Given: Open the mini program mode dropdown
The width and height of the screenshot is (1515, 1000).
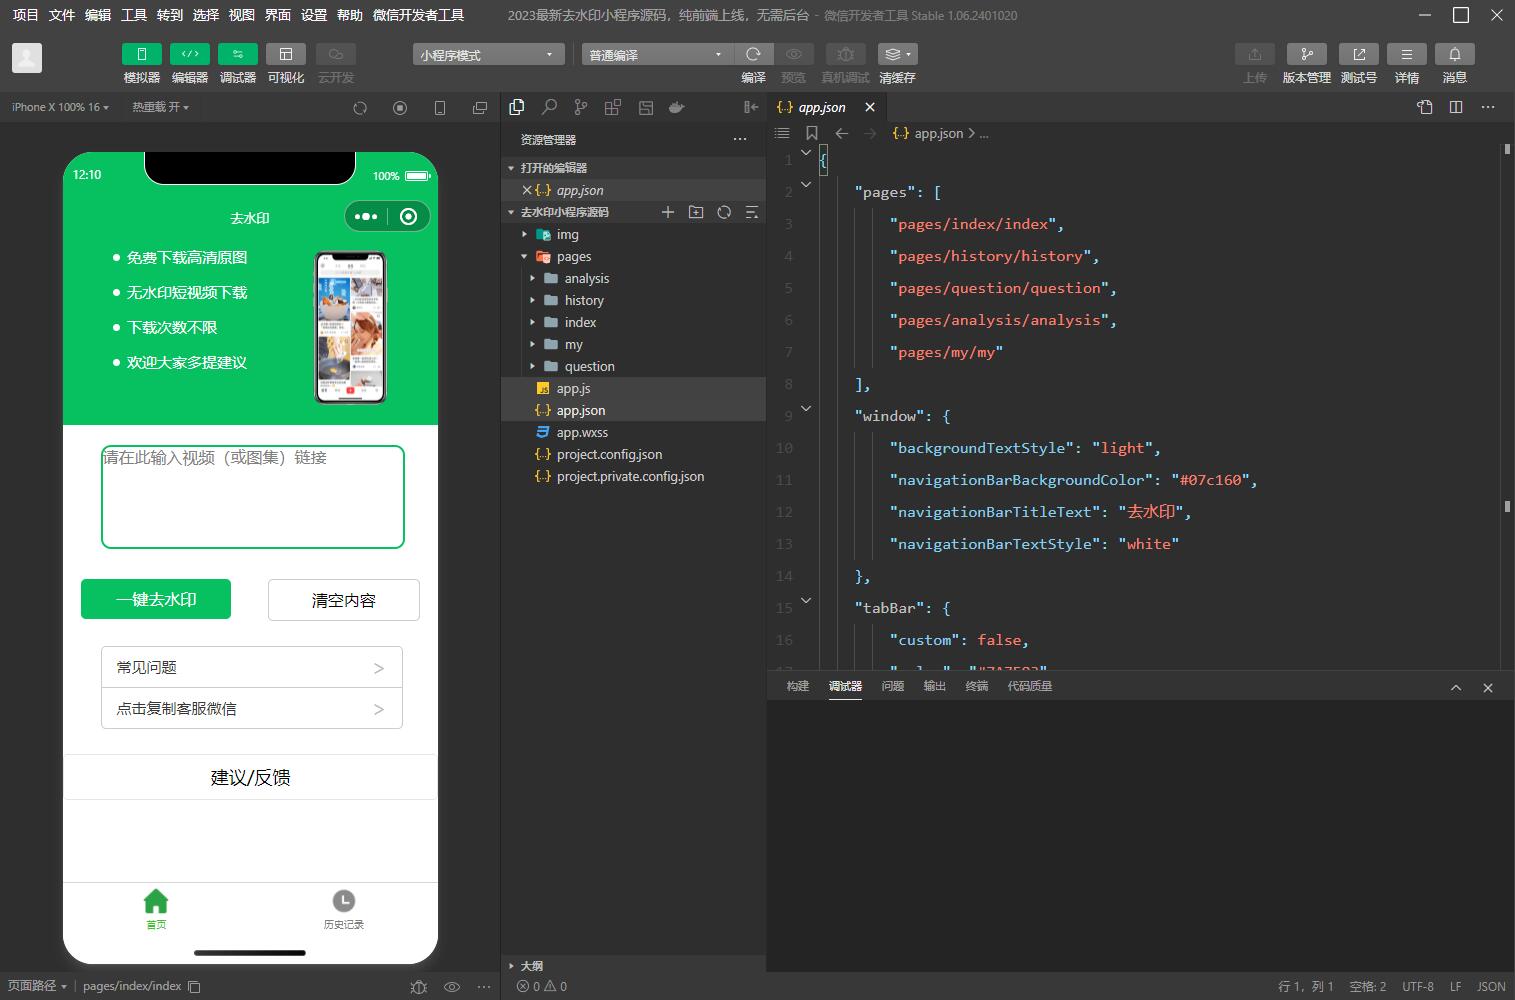Looking at the screenshot, I should [x=488, y=55].
